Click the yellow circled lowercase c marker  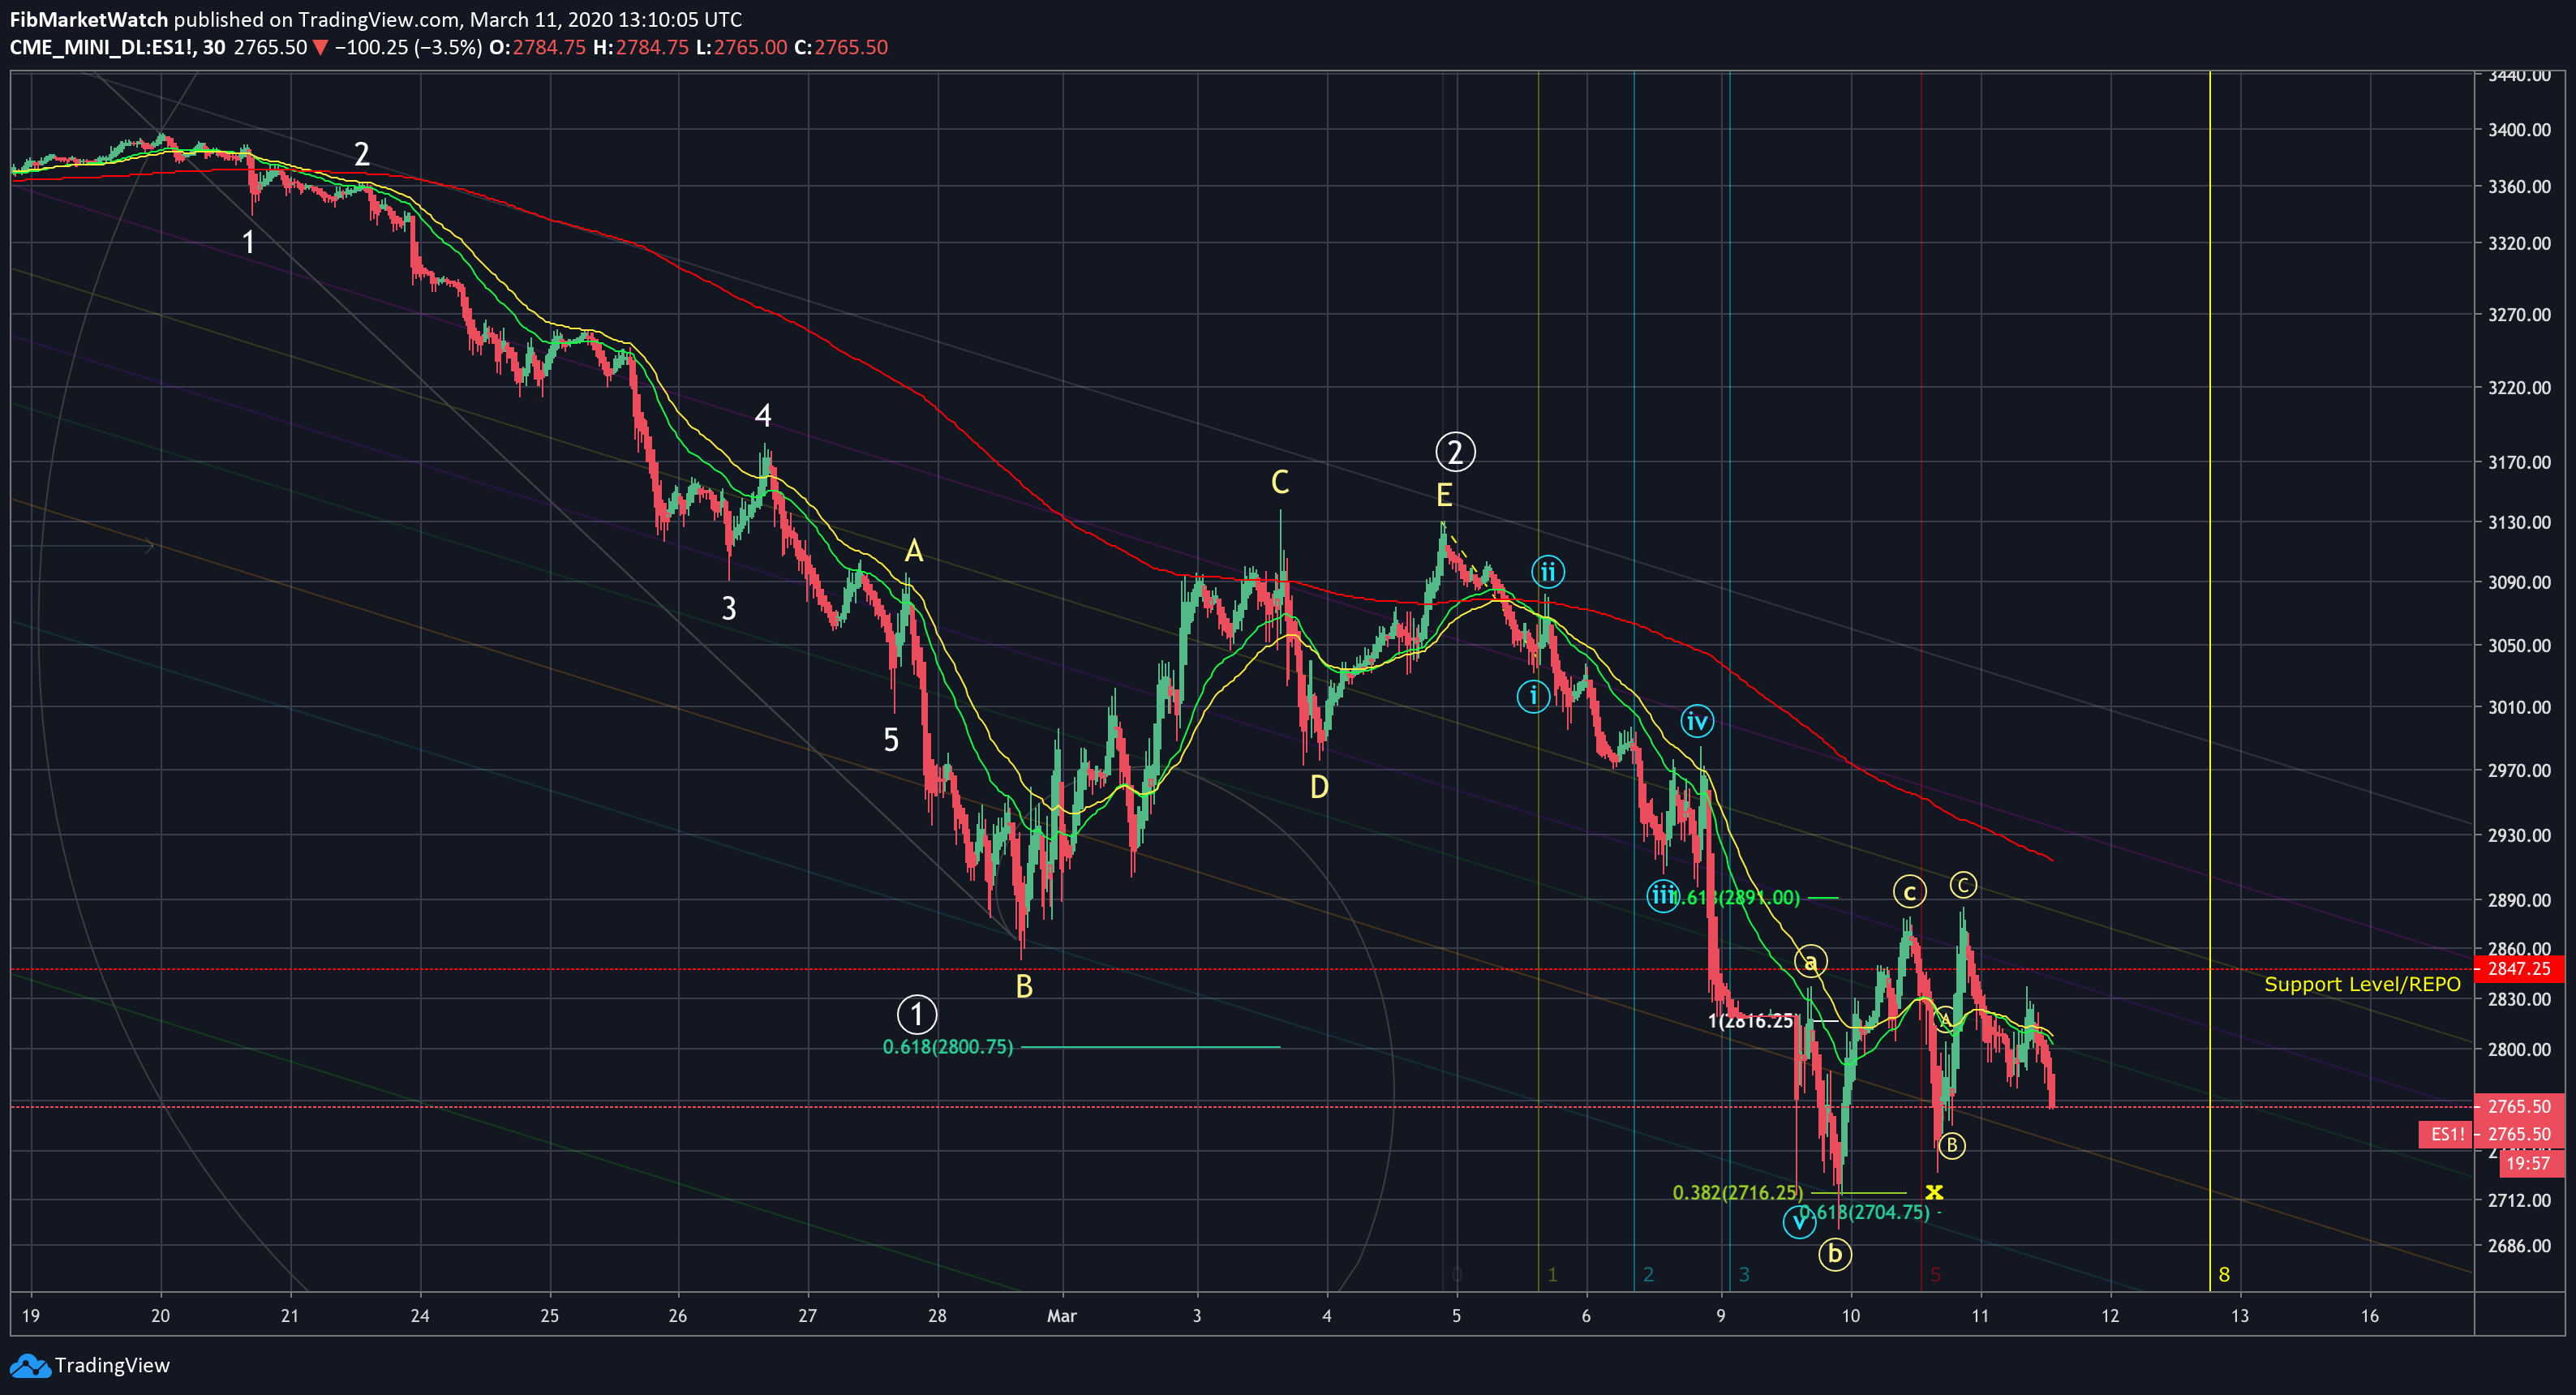tap(1909, 892)
